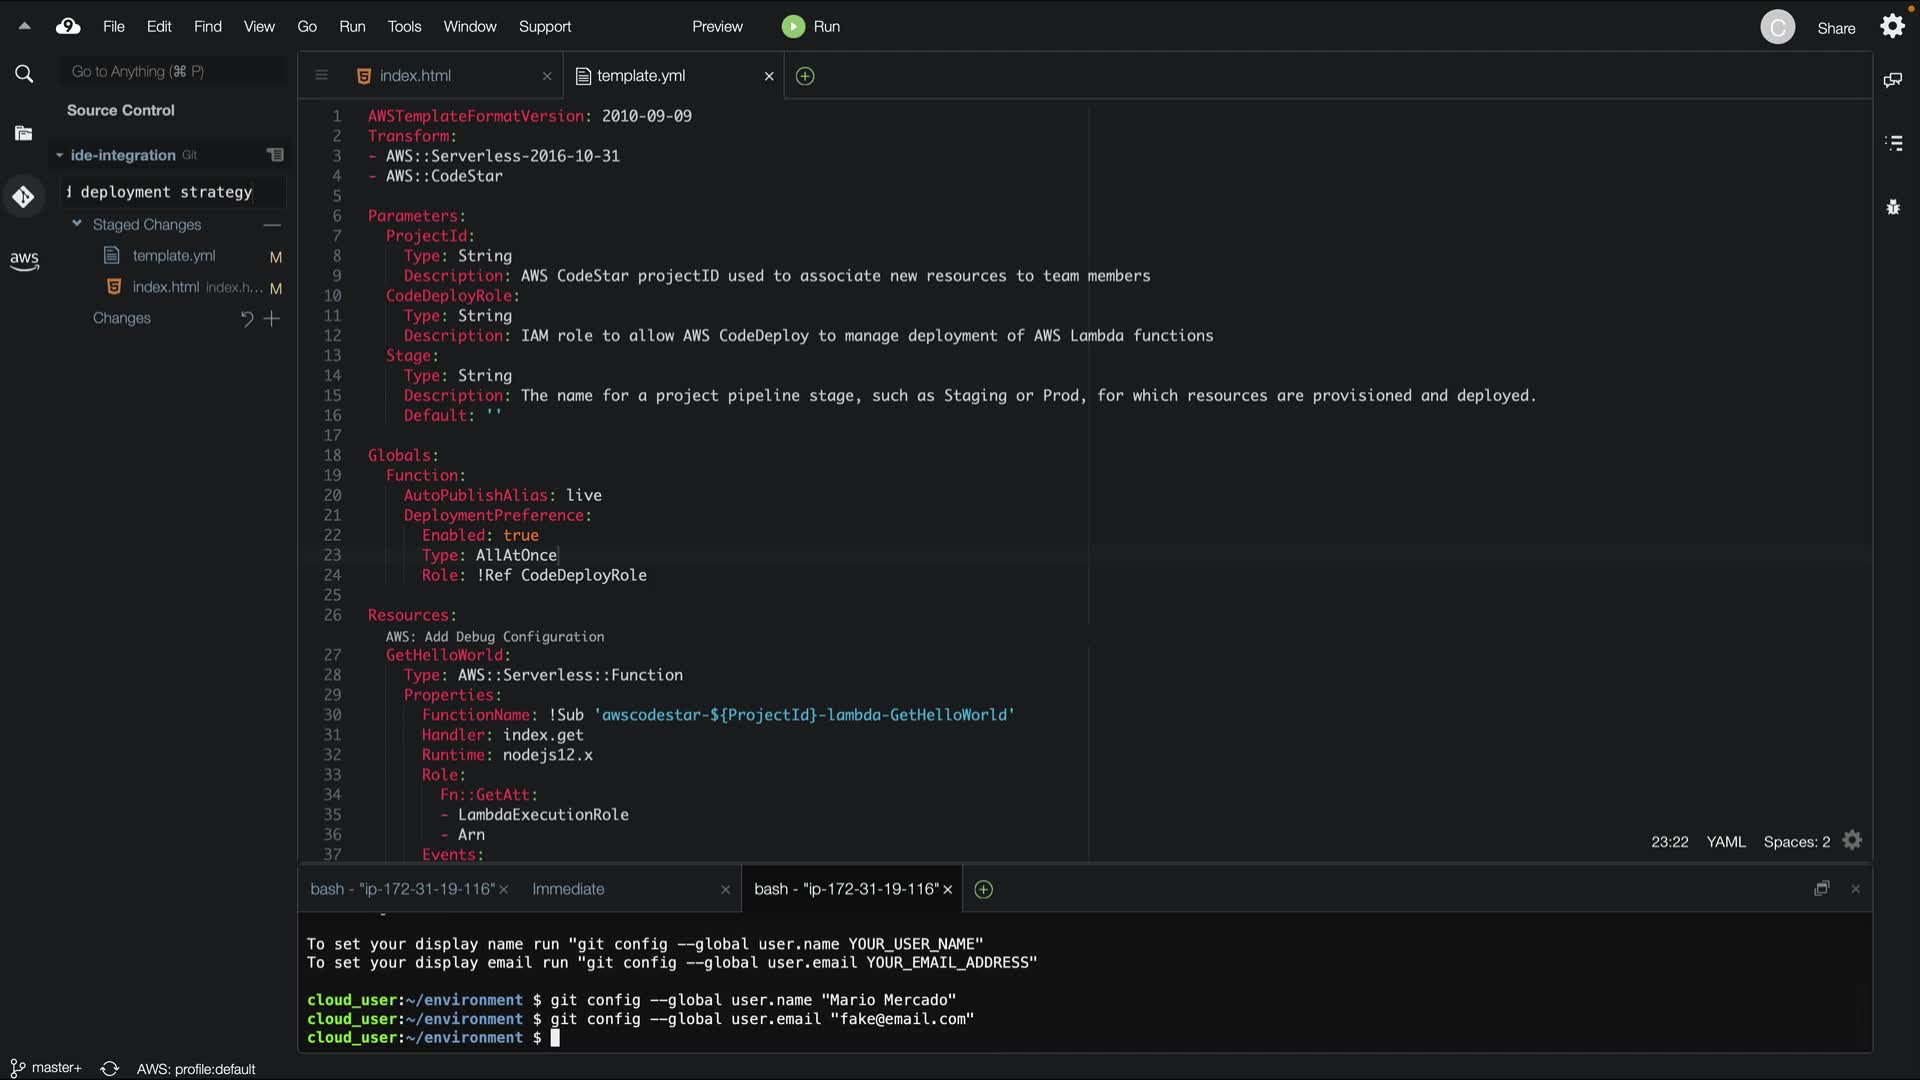Open the Collaborate chat icon
1920x1080 pixels.
(x=1893, y=80)
